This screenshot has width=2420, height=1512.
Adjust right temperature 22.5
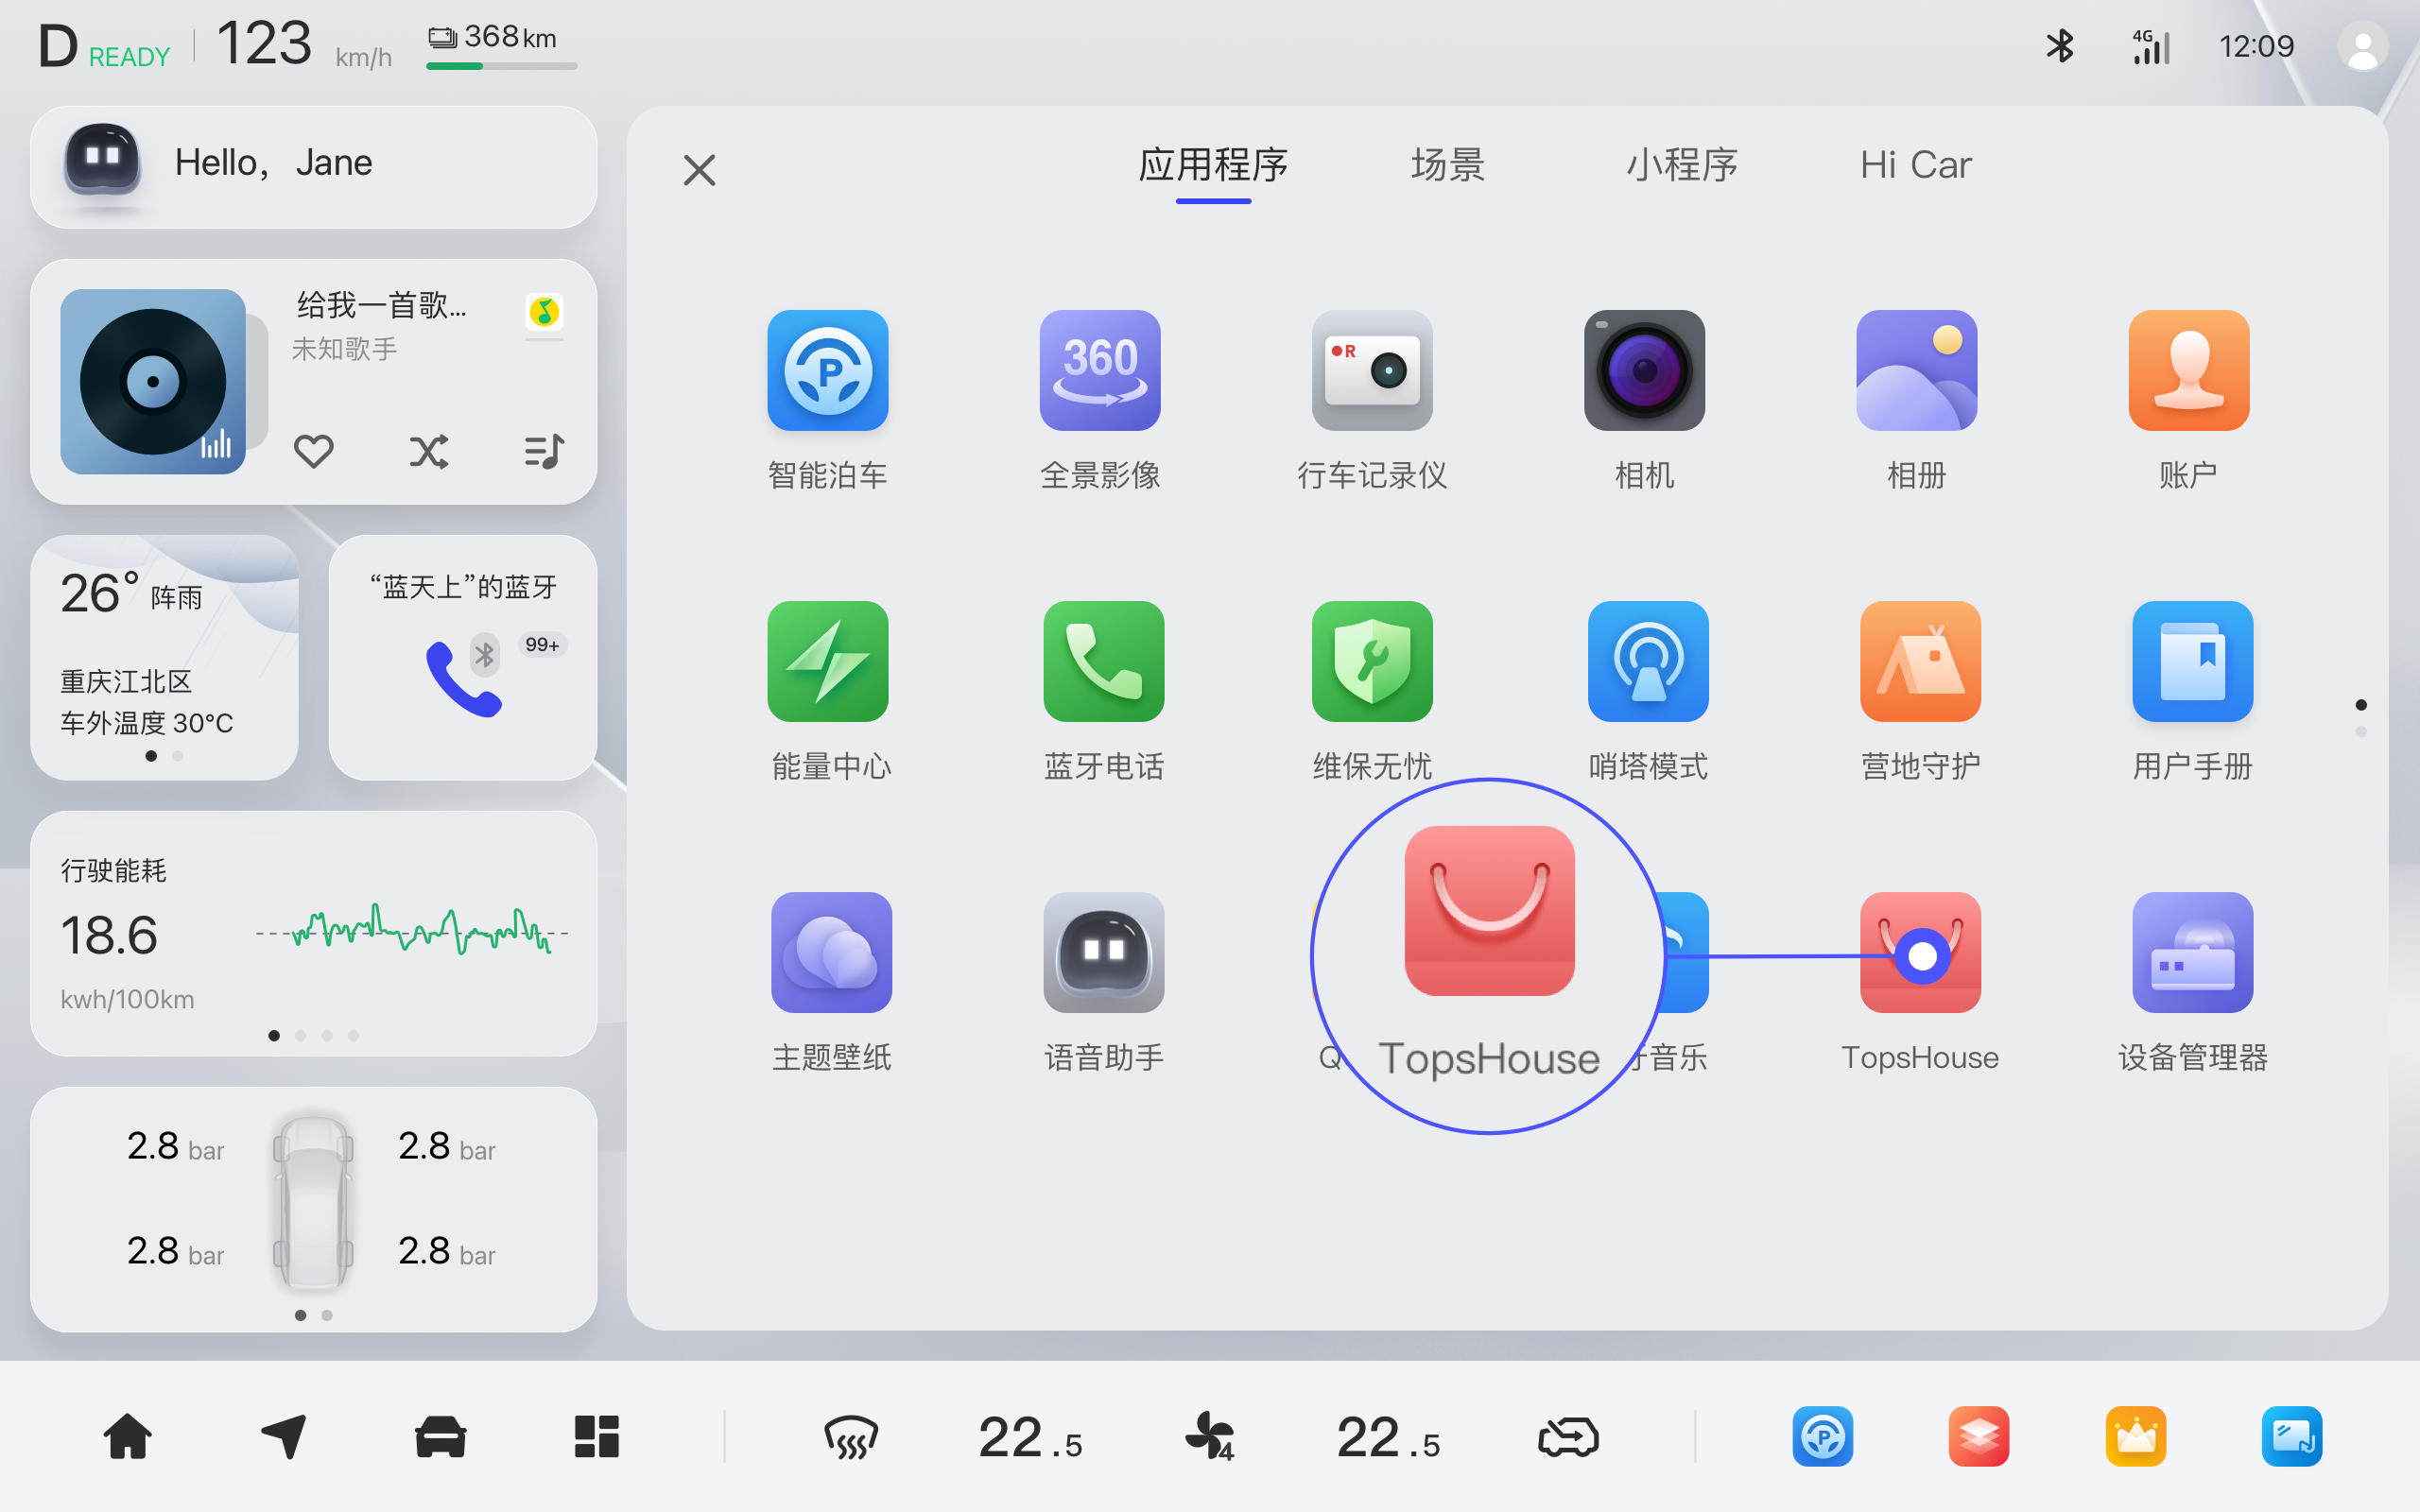[x=1388, y=1438]
